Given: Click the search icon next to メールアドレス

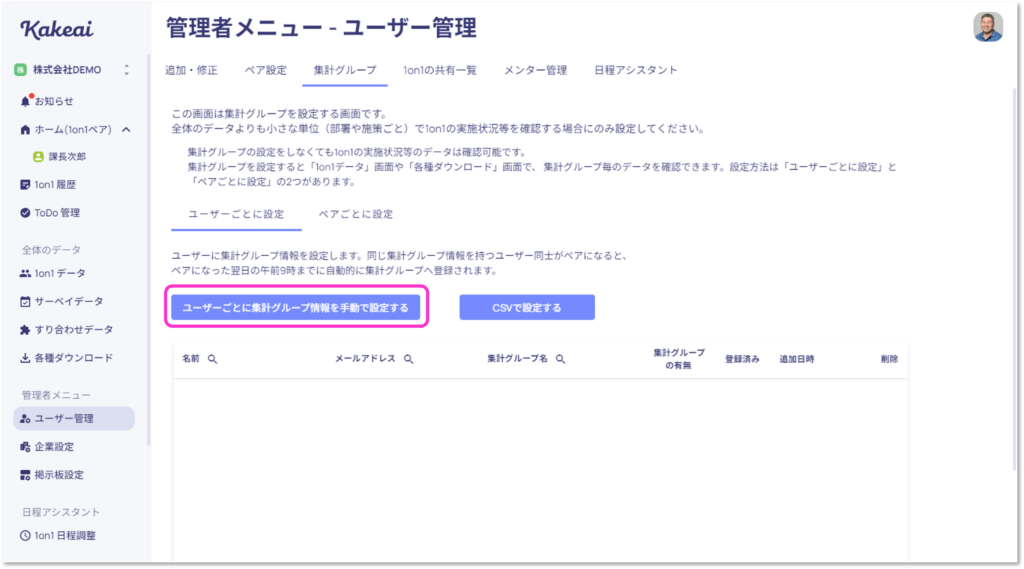Looking at the screenshot, I should [408, 359].
